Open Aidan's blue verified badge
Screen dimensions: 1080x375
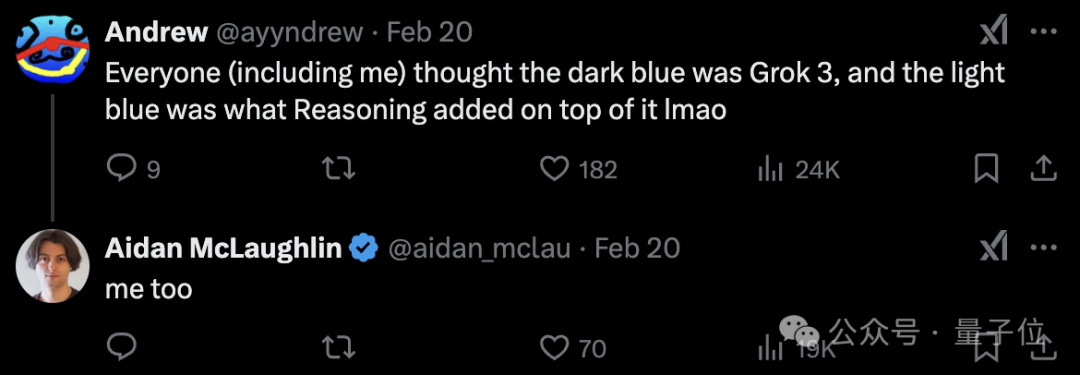[x=364, y=248]
